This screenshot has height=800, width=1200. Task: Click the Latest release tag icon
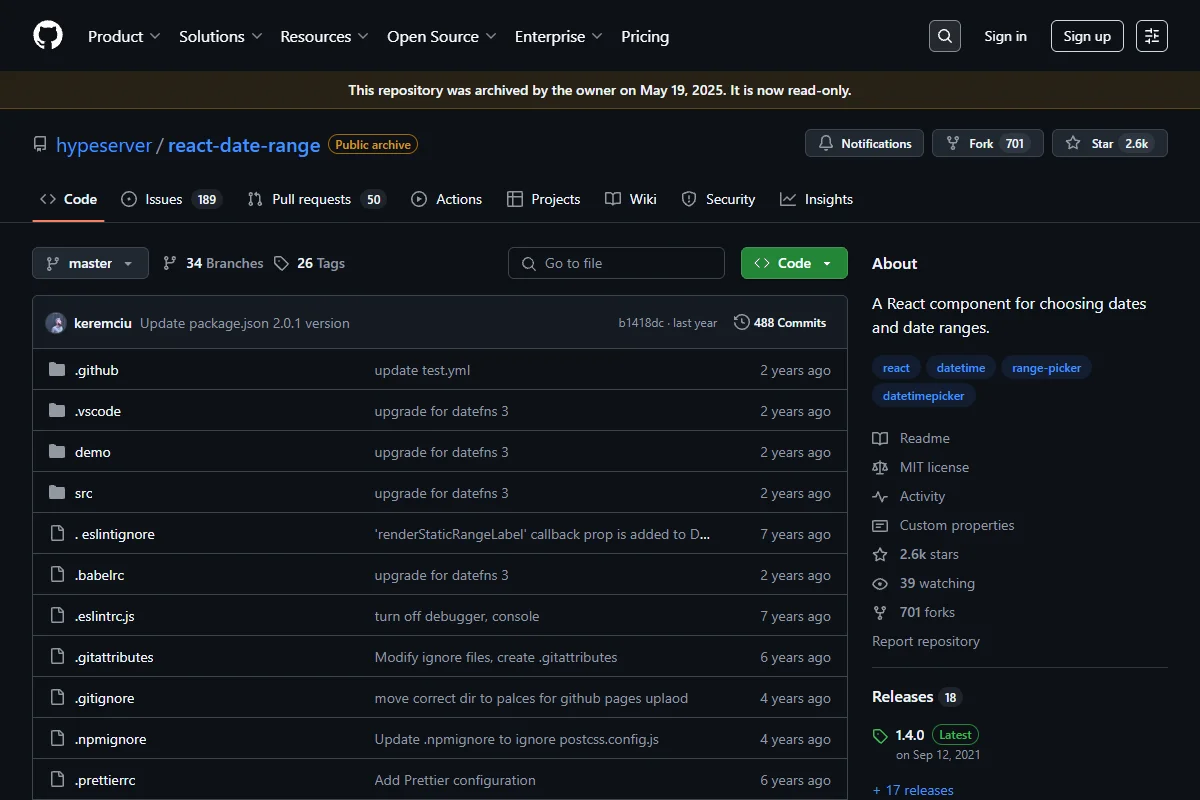(x=880, y=735)
